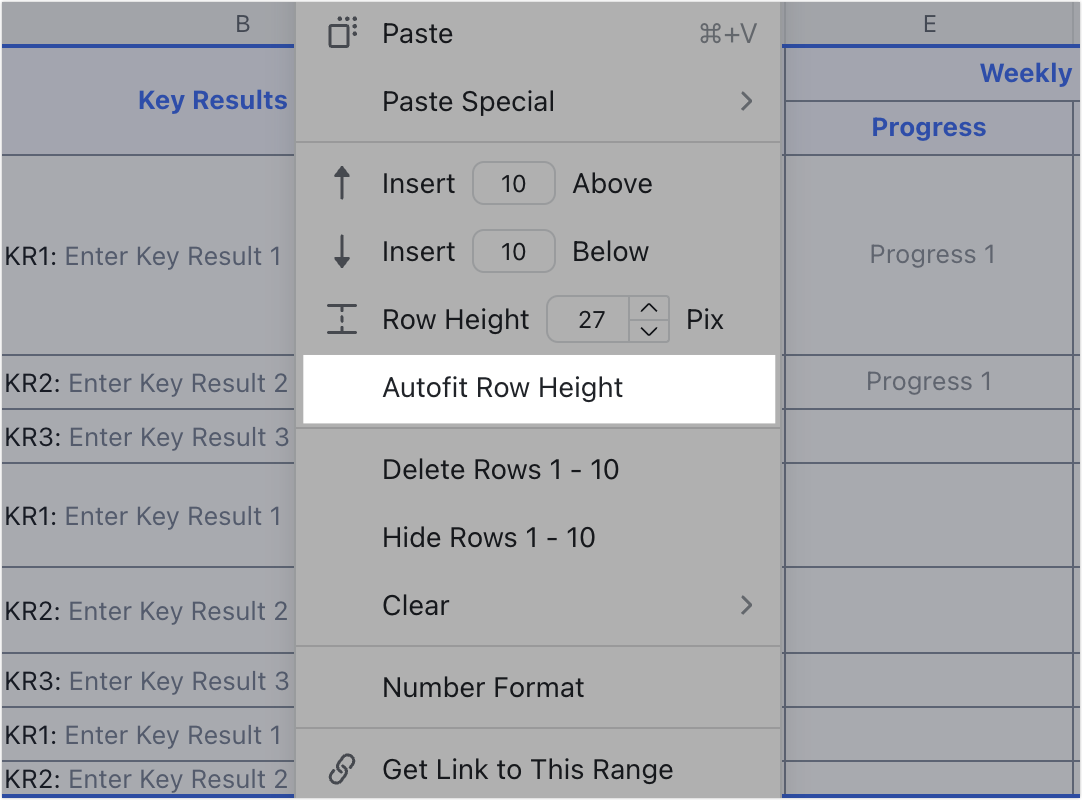Click the Insert Above count input showing 10
This screenshot has height=800, width=1082.
tap(513, 183)
